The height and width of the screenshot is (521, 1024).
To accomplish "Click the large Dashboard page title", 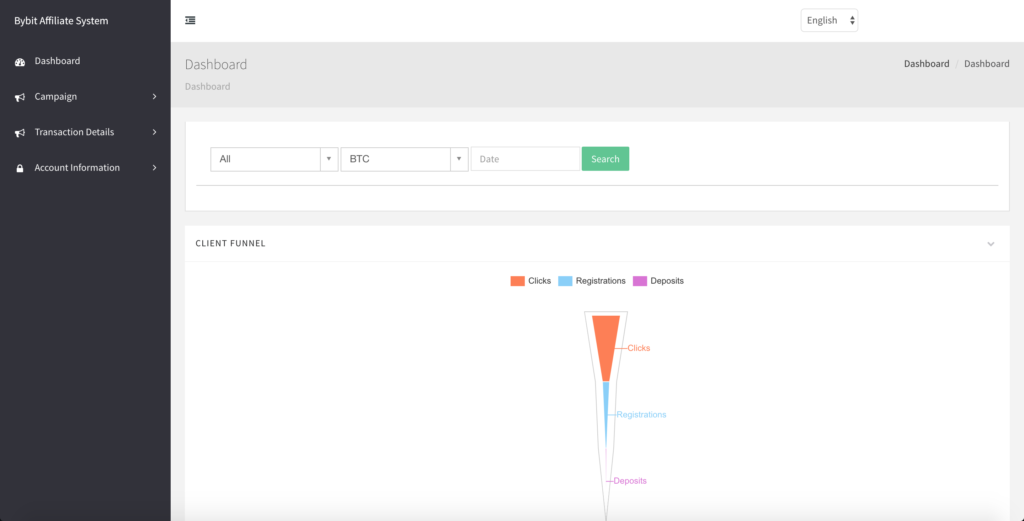I will [216, 65].
